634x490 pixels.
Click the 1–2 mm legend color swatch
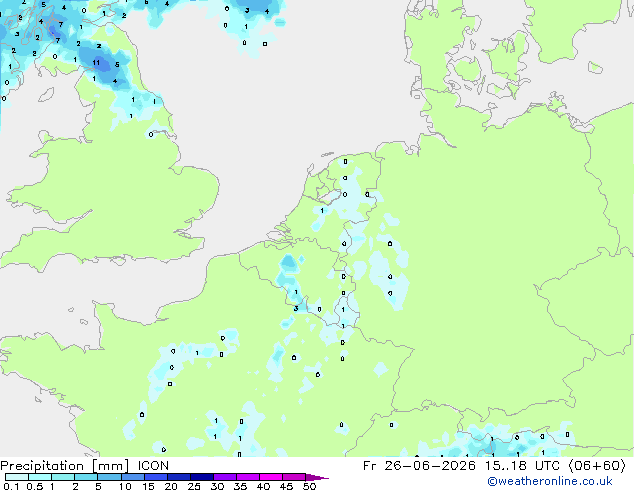coord(63,477)
